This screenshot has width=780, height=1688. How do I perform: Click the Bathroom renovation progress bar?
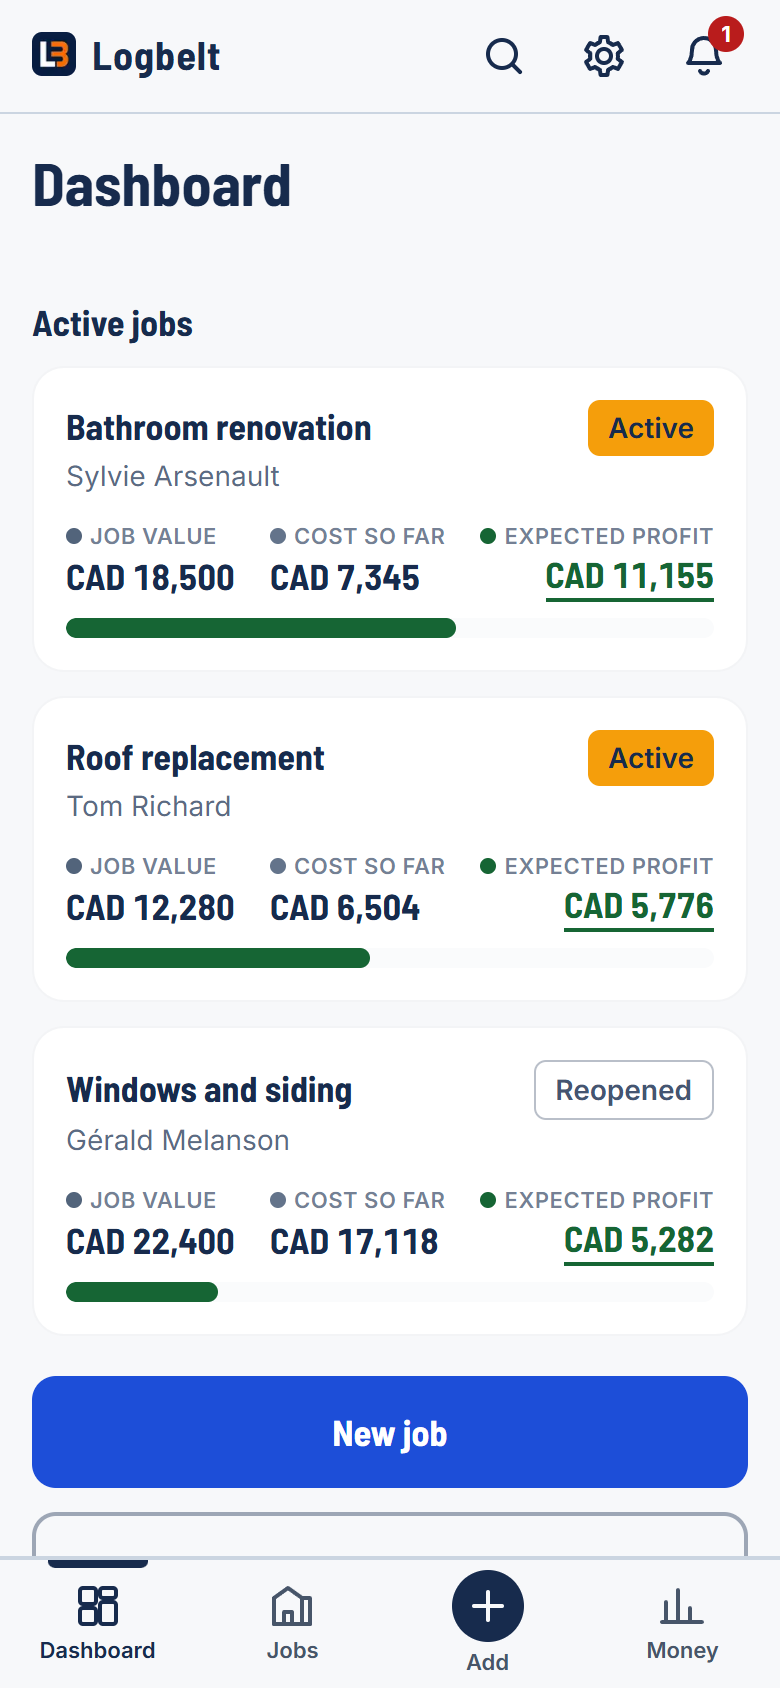pyautogui.click(x=390, y=628)
